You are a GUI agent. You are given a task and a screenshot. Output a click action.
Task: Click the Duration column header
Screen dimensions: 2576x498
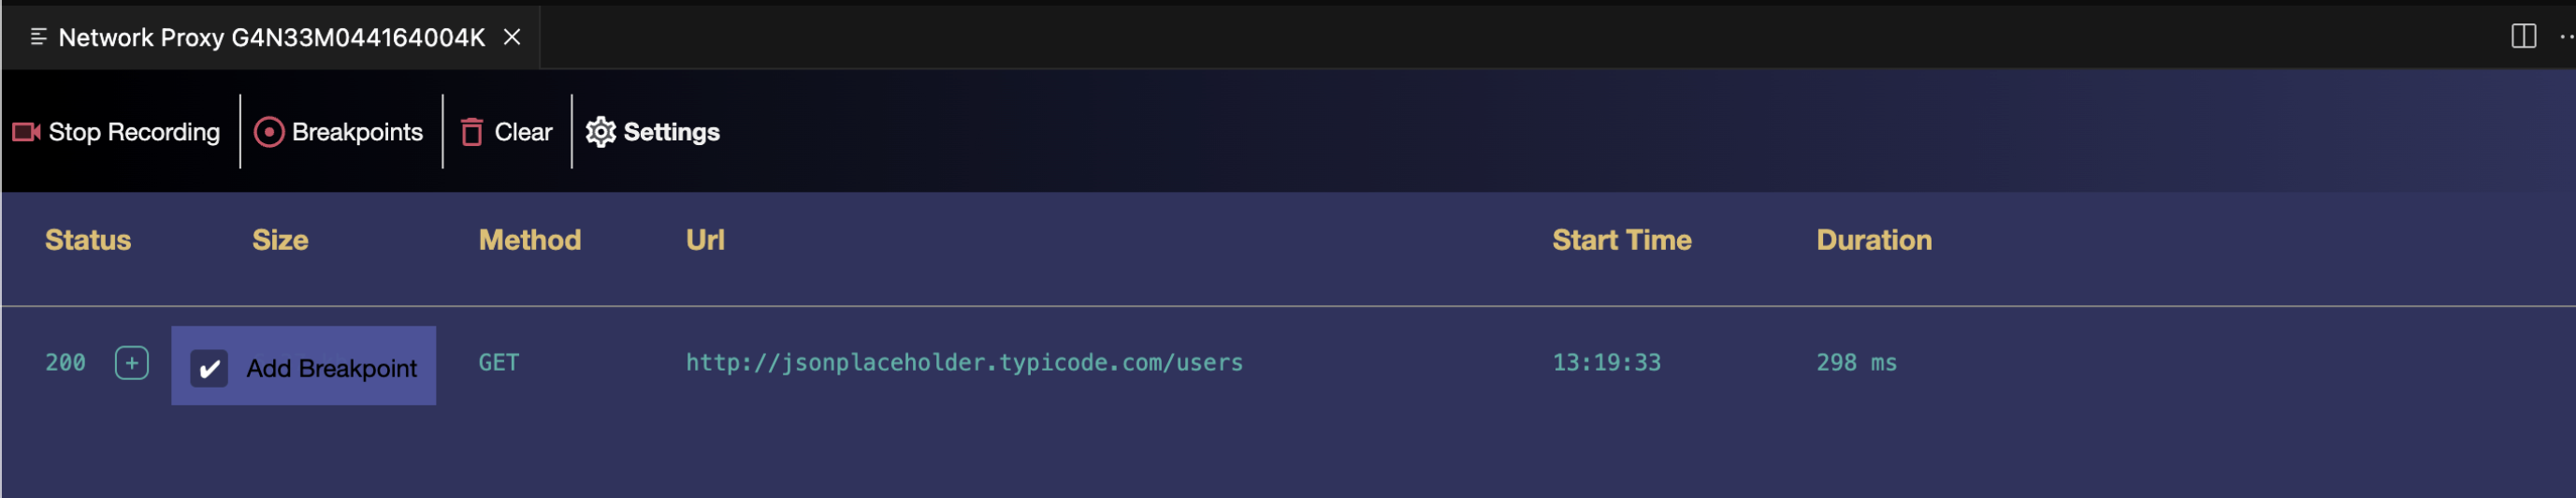point(1873,240)
